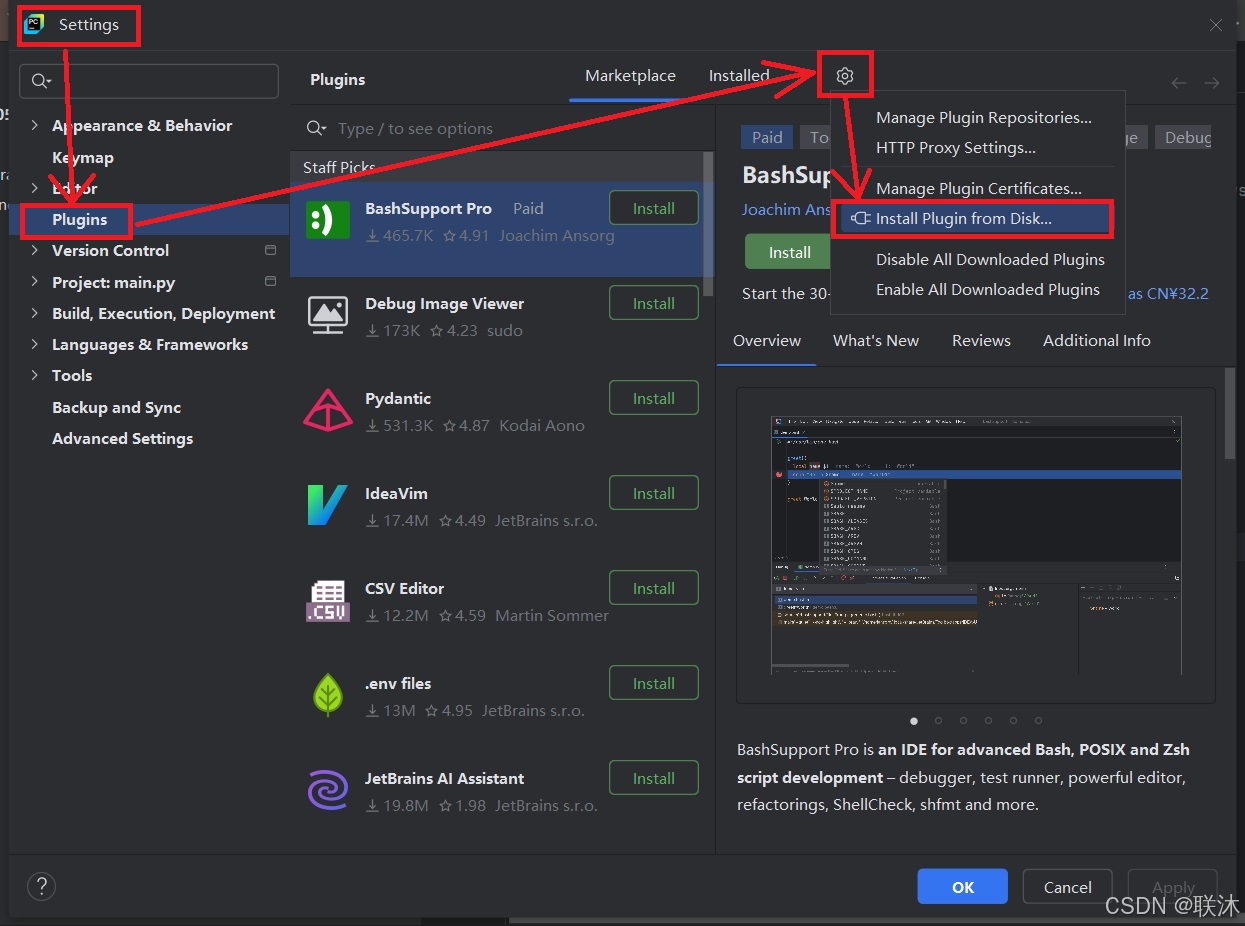1245x926 pixels.
Task: Click the green Install button in details
Action: coord(788,252)
